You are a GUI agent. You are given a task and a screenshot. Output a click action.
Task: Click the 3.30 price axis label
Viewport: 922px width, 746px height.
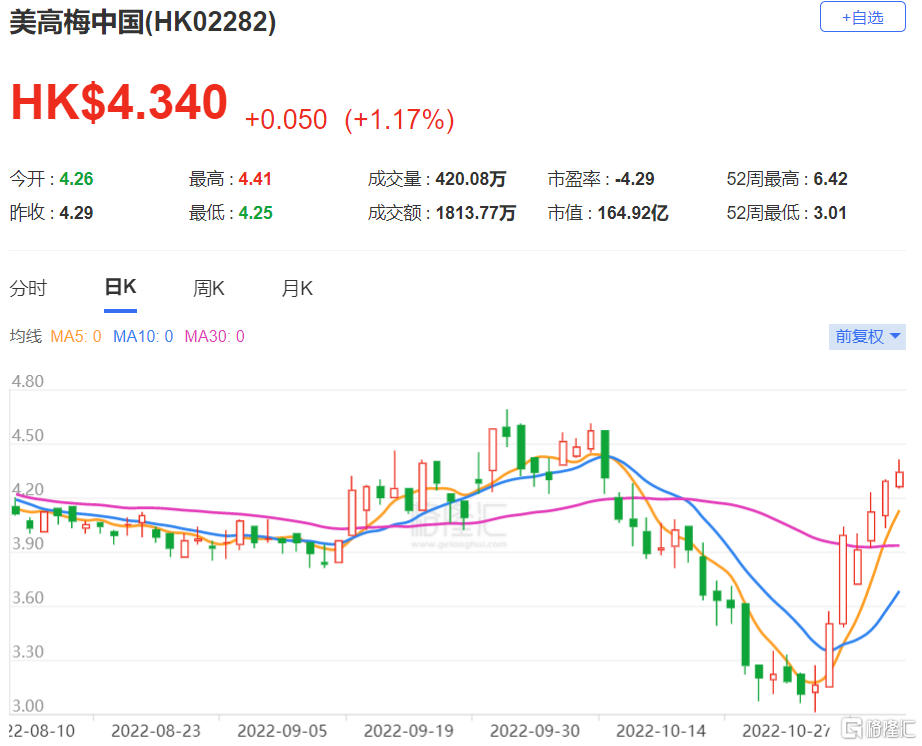click(28, 652)
